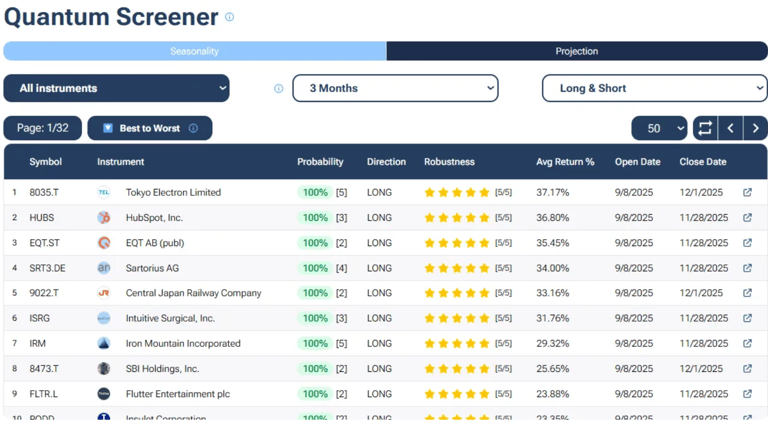Screen dimensions: 768x428
Task: Click the Central Japan Railway Company name
Action: point(193,293)
